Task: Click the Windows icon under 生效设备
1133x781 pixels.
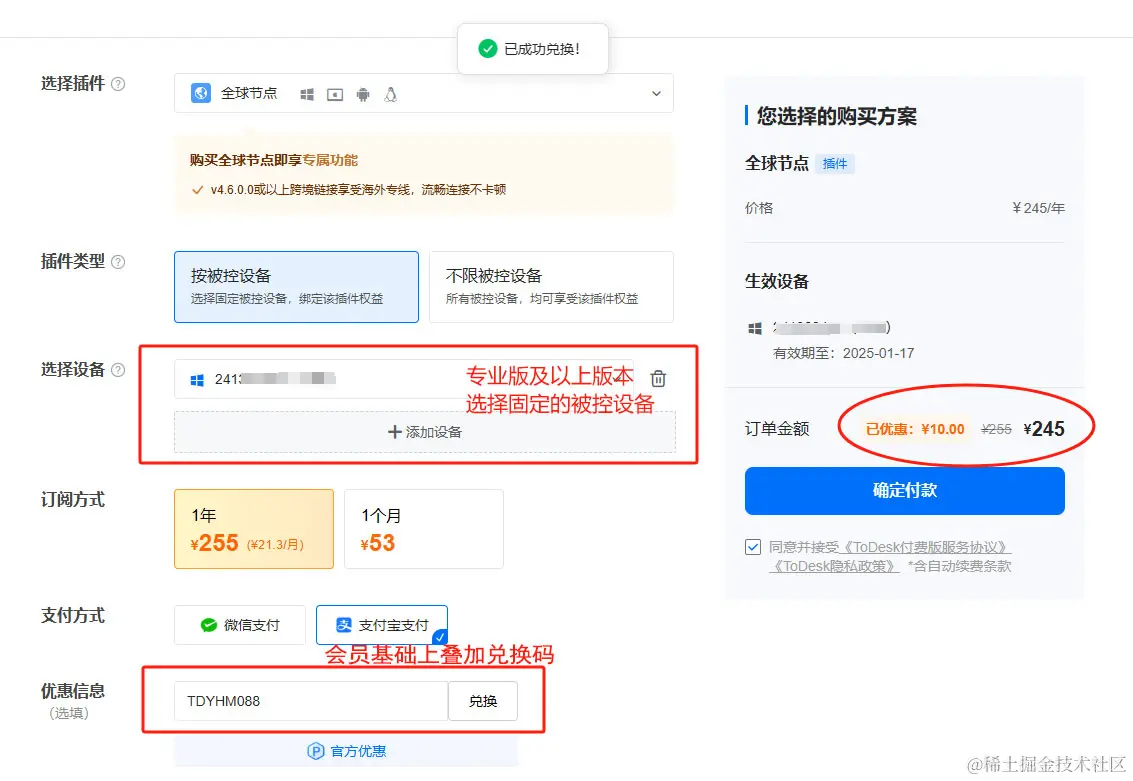Action: click(x=755, y=329)
